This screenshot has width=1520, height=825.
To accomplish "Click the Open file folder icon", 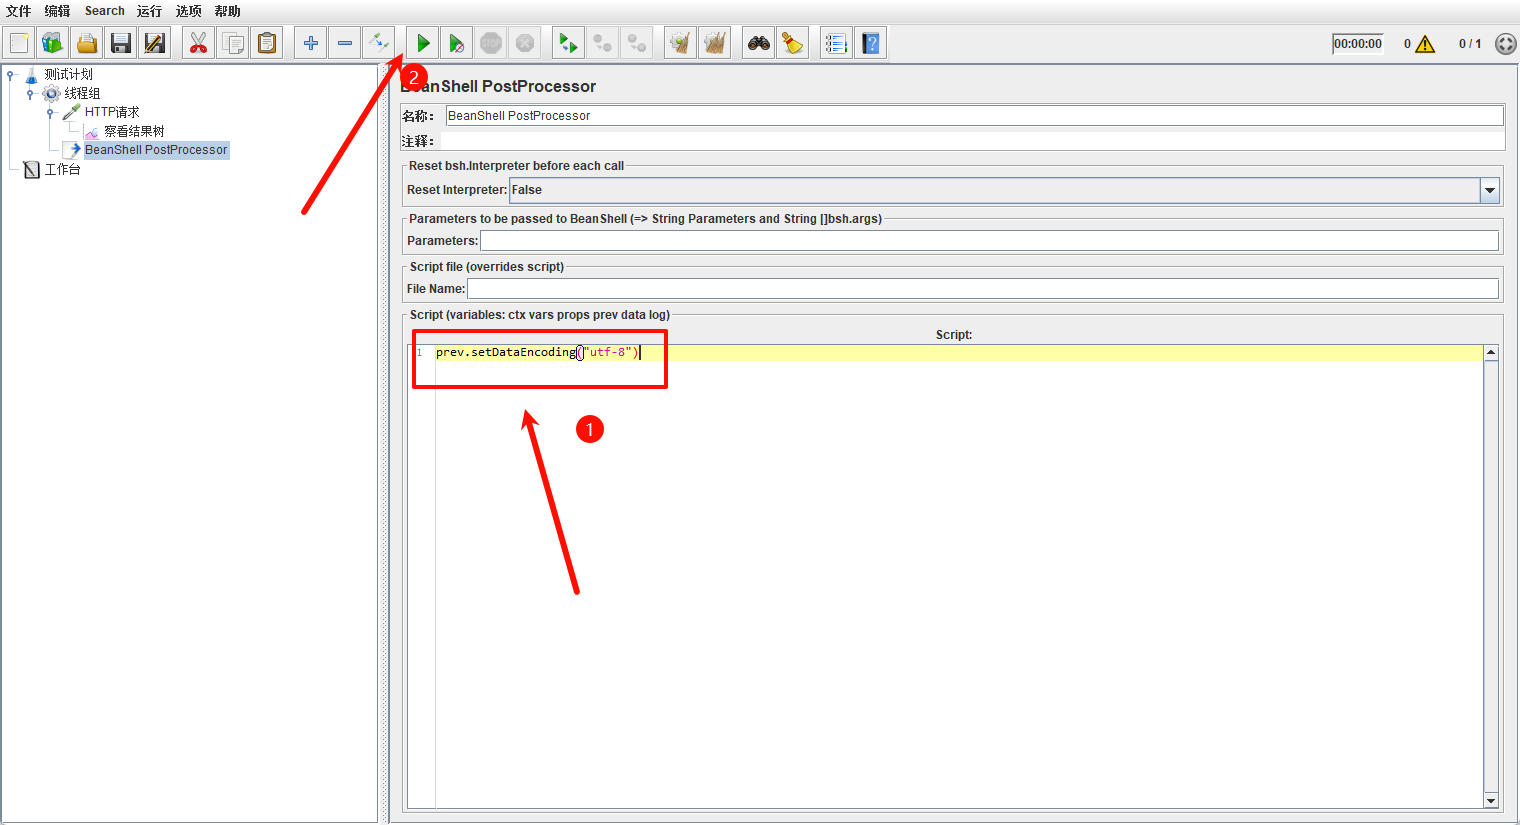I will point(87,43).
